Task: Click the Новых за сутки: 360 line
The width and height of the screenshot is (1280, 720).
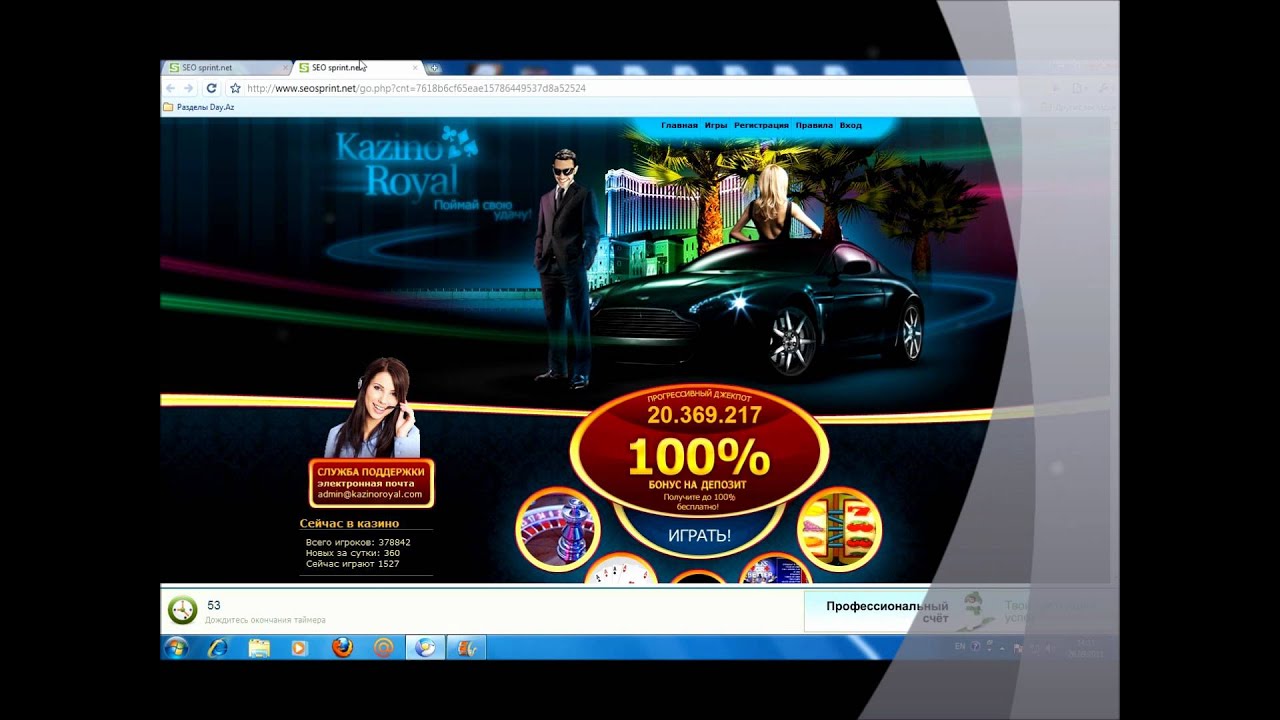Action: (x=353, y=553)
